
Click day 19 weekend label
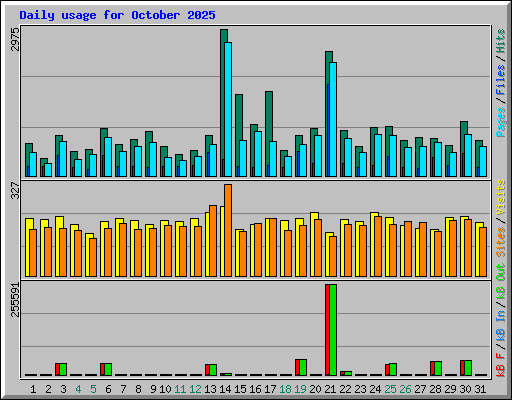click(x=300, y=389)
